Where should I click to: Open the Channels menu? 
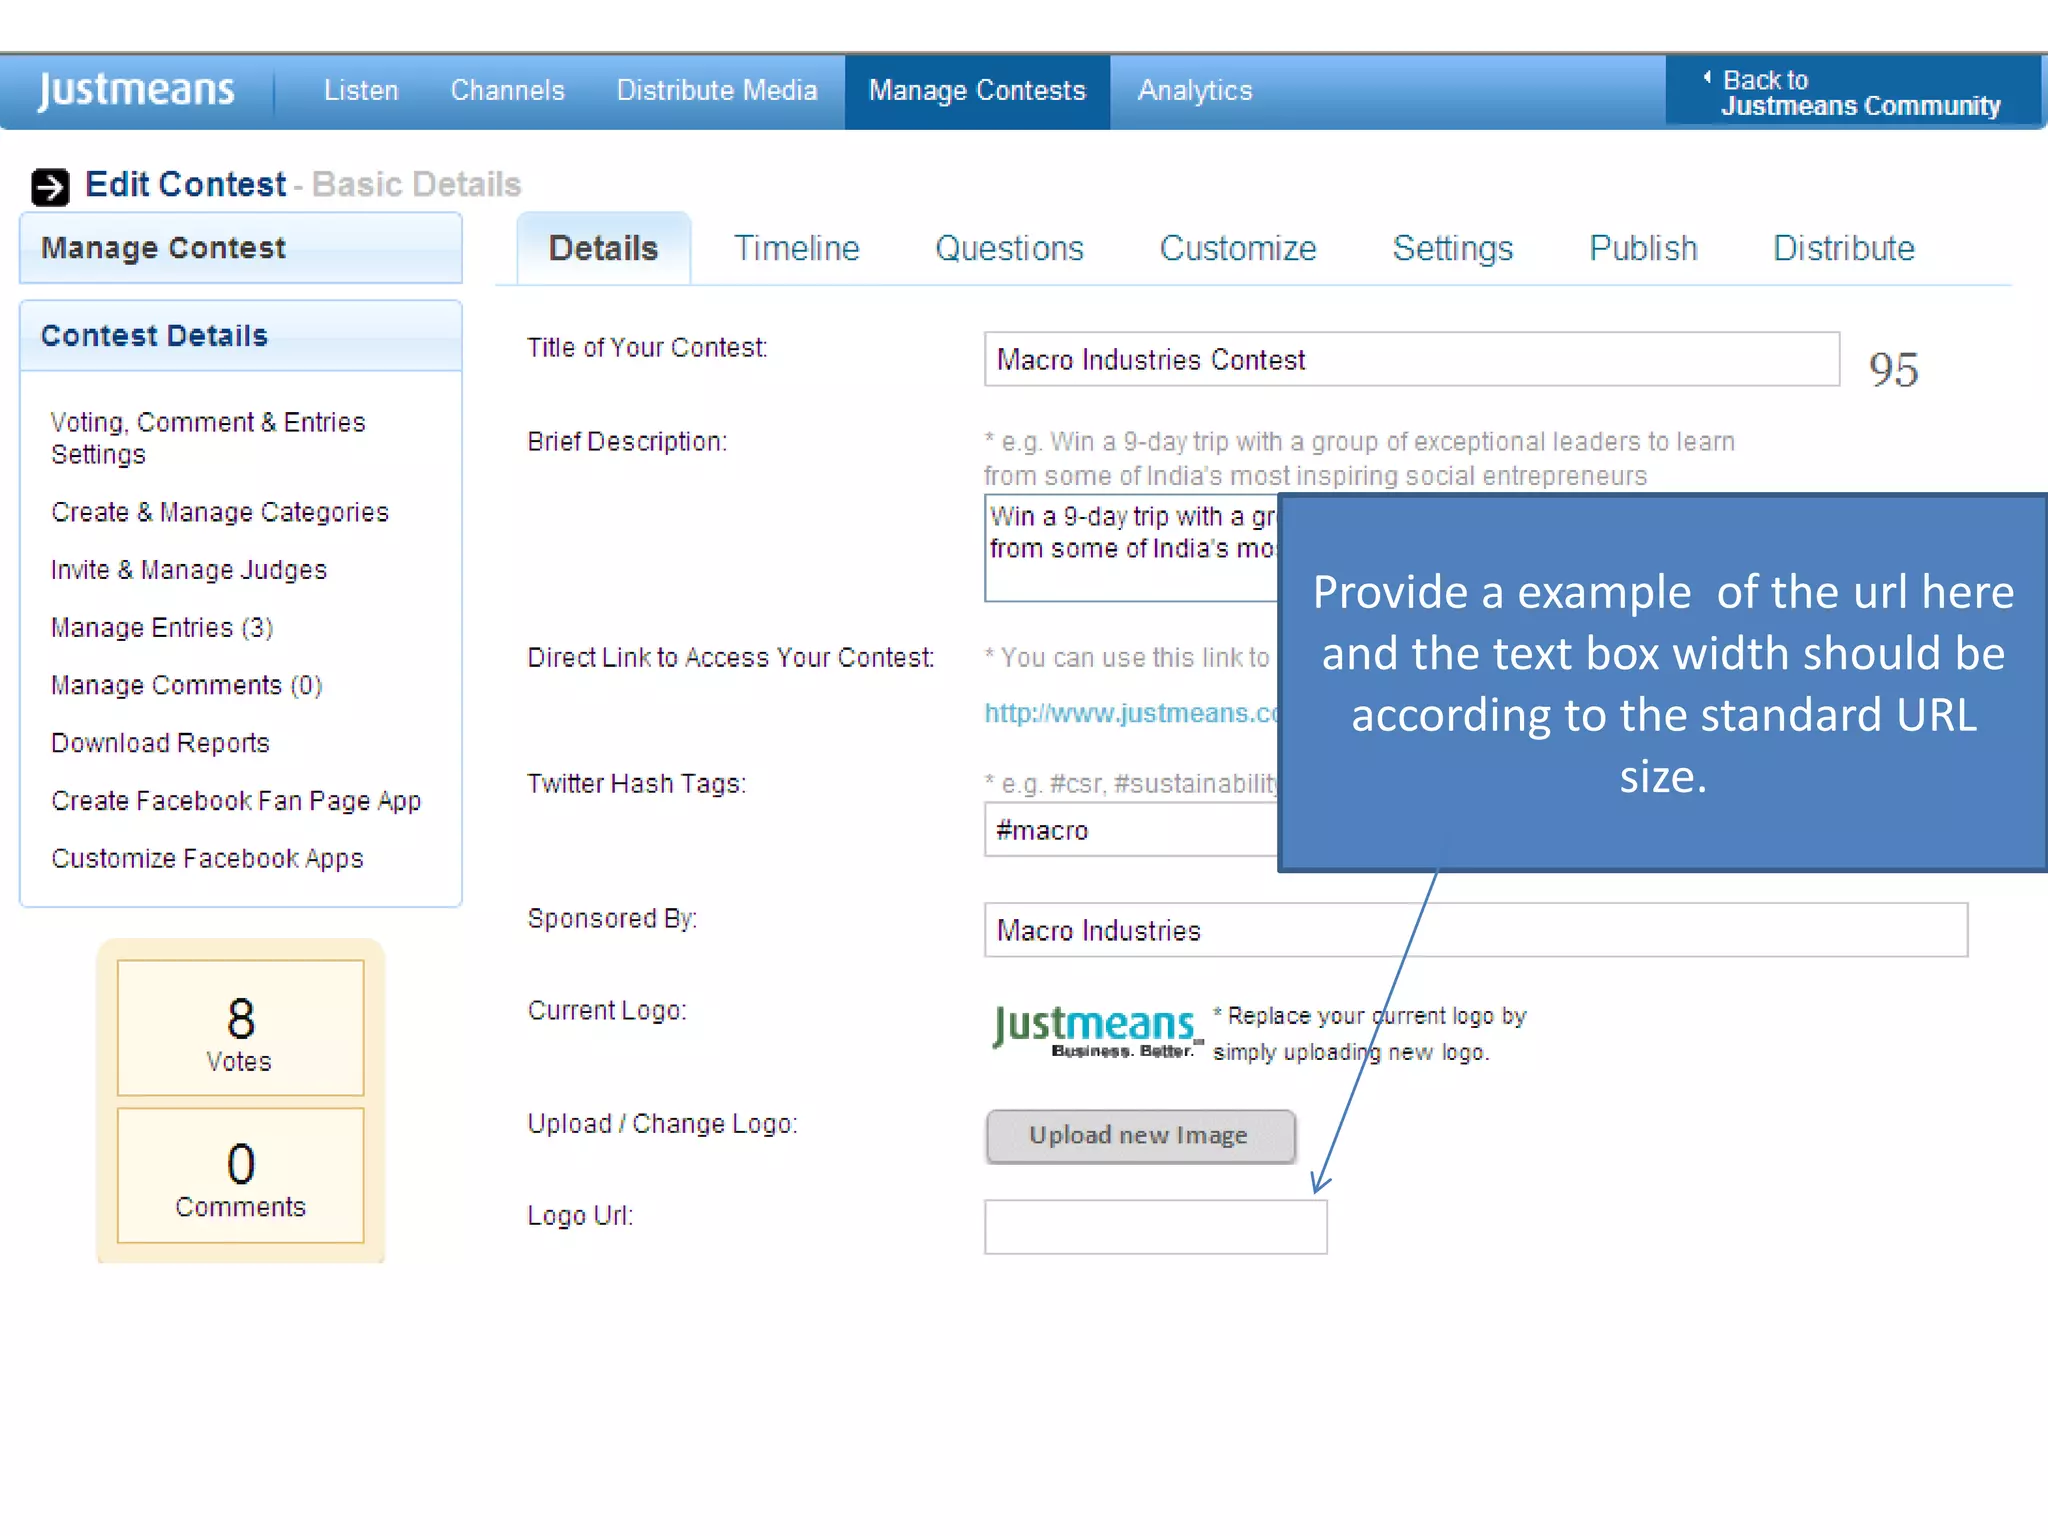(507, 90)
